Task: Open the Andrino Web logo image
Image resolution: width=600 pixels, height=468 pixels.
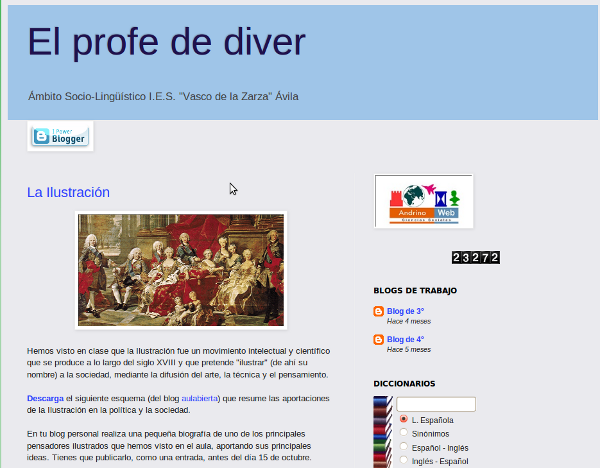Action: [424, 201]
